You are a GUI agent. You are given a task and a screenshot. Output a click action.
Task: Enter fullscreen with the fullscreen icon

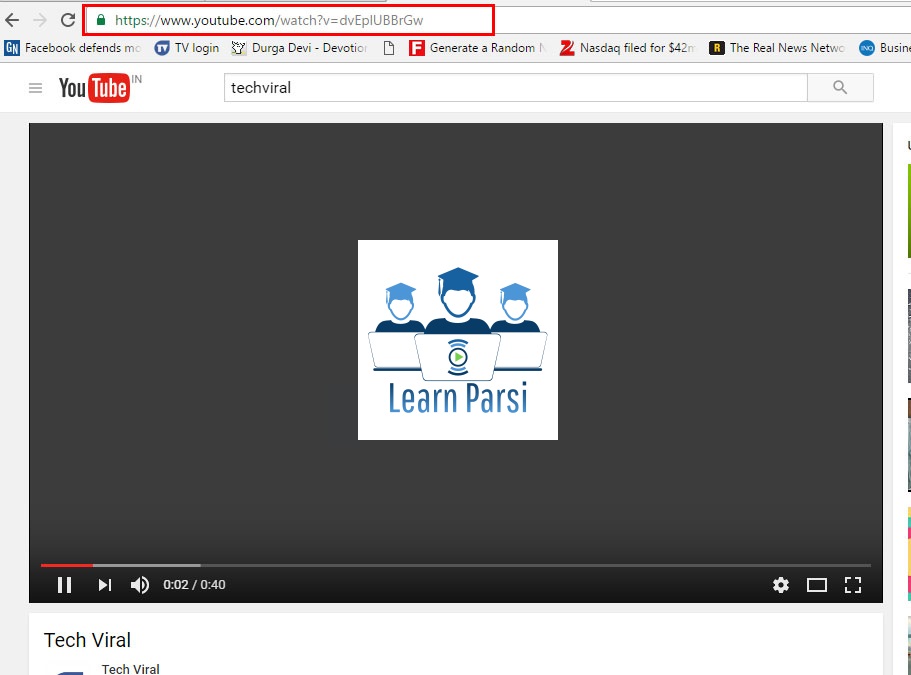(853, 584)
